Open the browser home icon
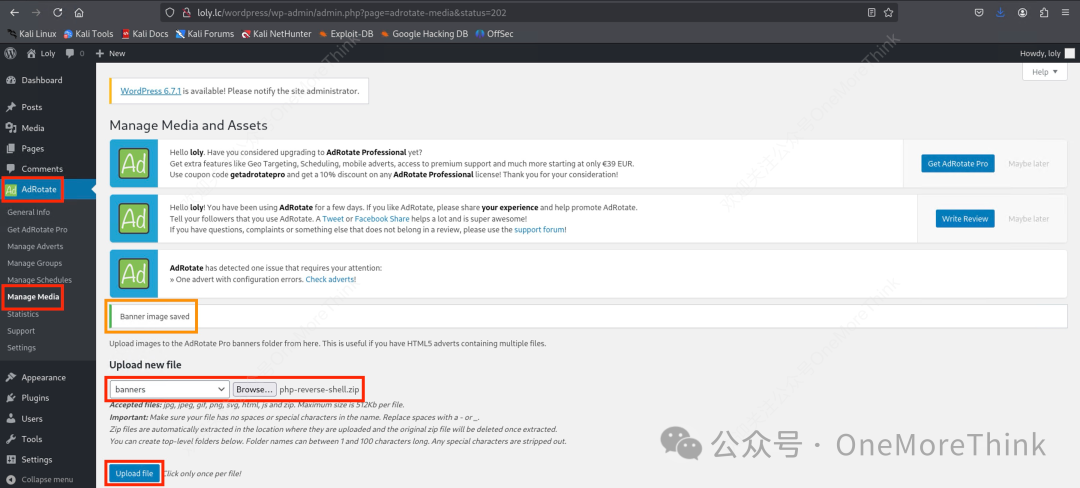This screenshot has width=1080, height=488. 79,12
